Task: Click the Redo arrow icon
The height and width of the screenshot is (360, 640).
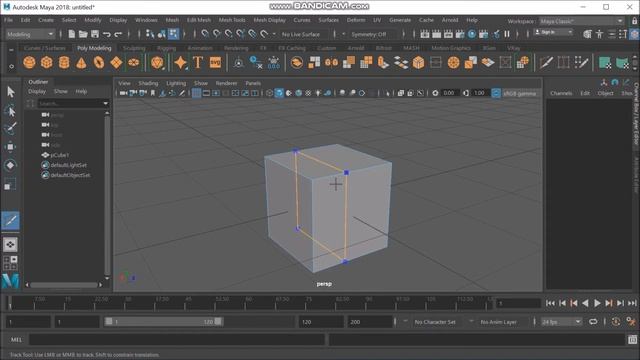Action: tap(118, 34)
